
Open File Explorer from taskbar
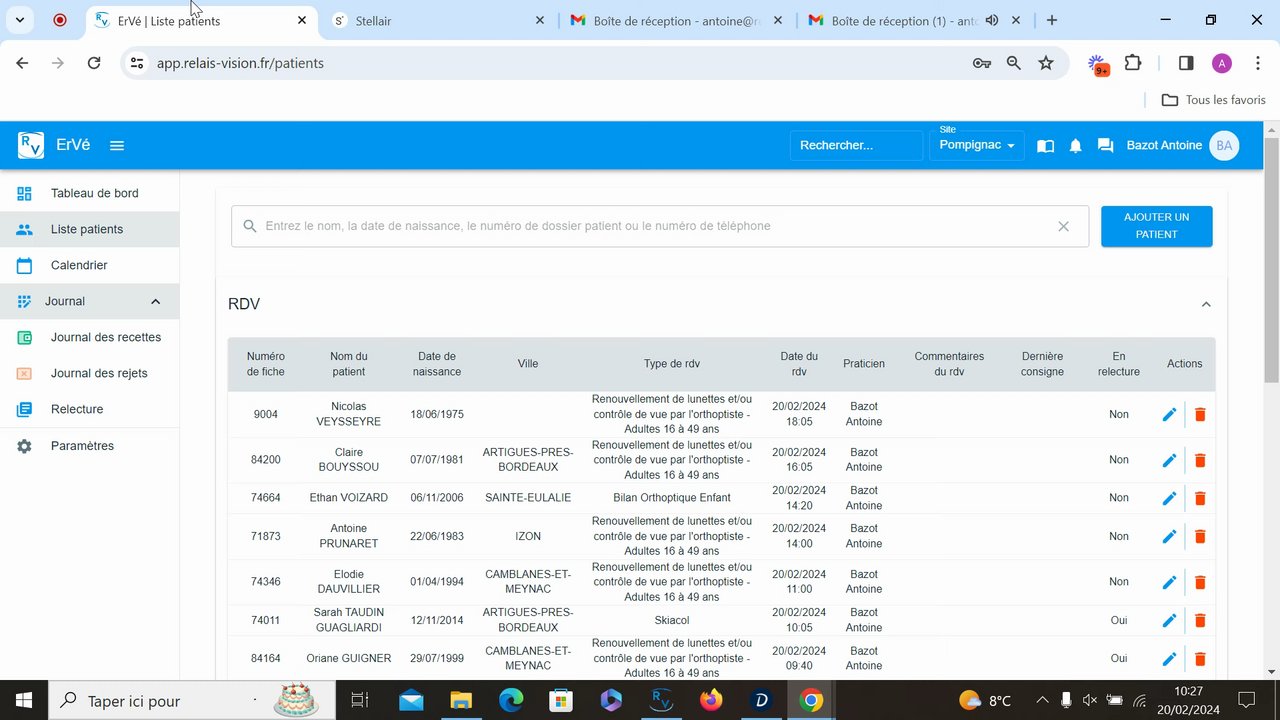tap(460, 700)
